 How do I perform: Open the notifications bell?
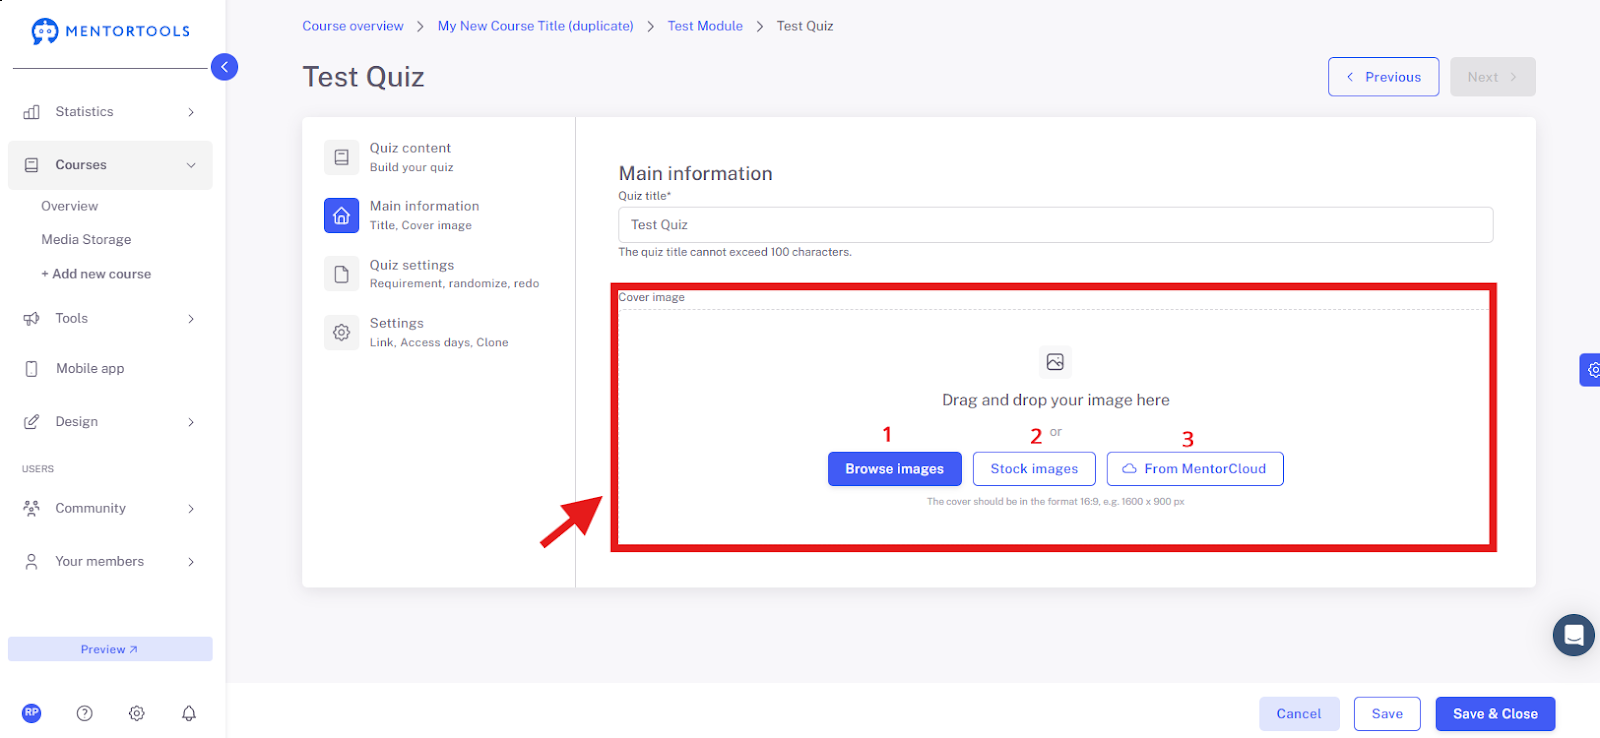point(189,713)
